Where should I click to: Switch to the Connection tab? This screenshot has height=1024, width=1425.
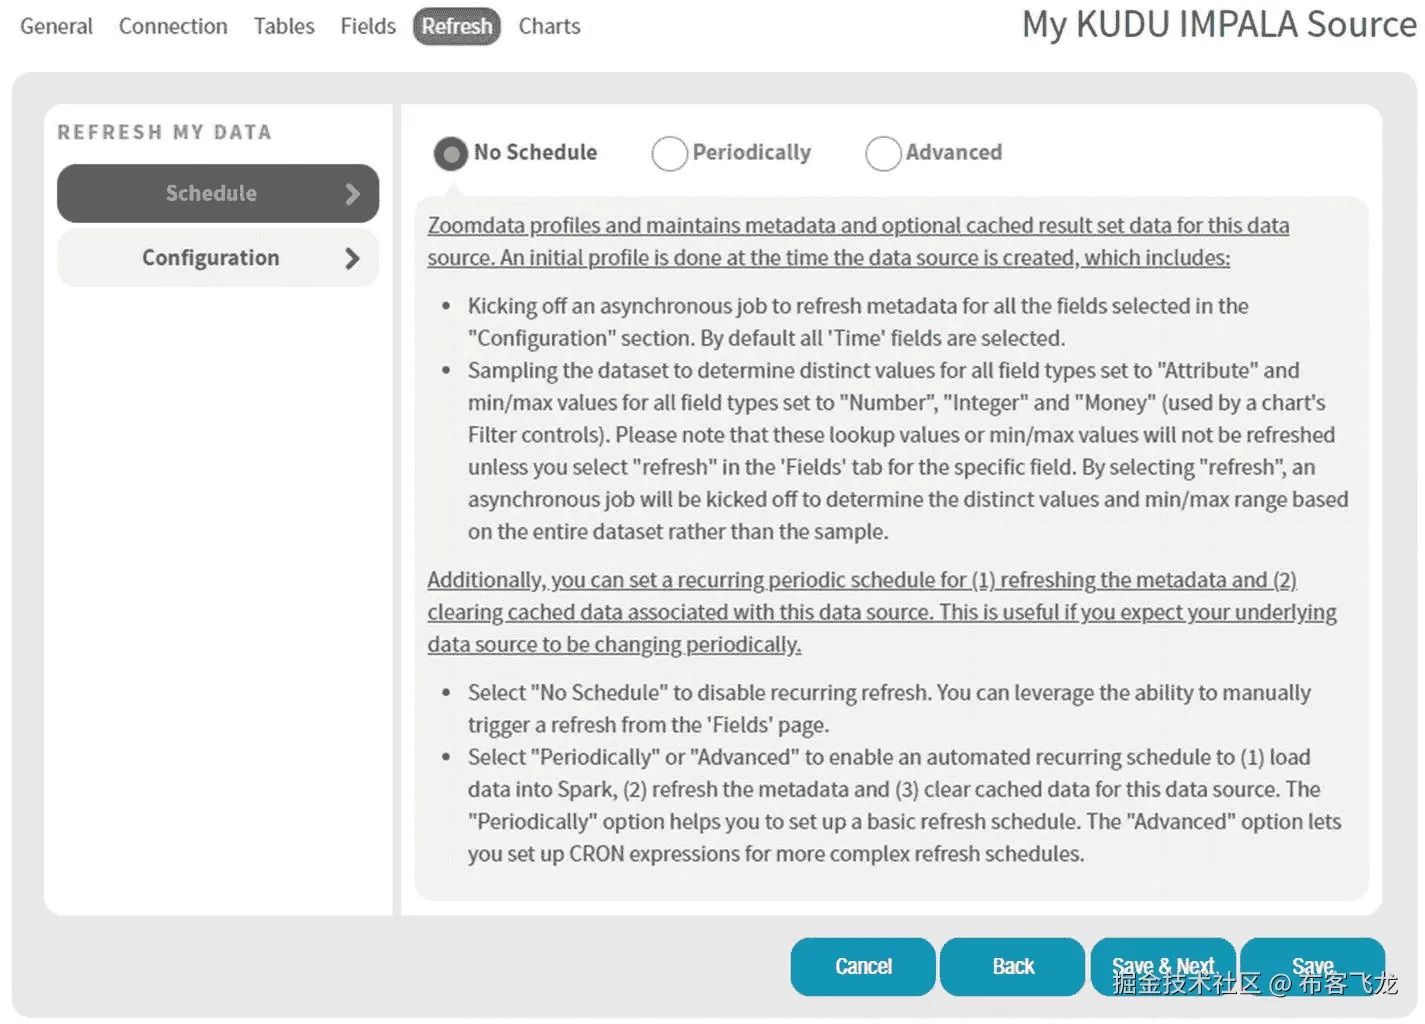tap(173, 26)
